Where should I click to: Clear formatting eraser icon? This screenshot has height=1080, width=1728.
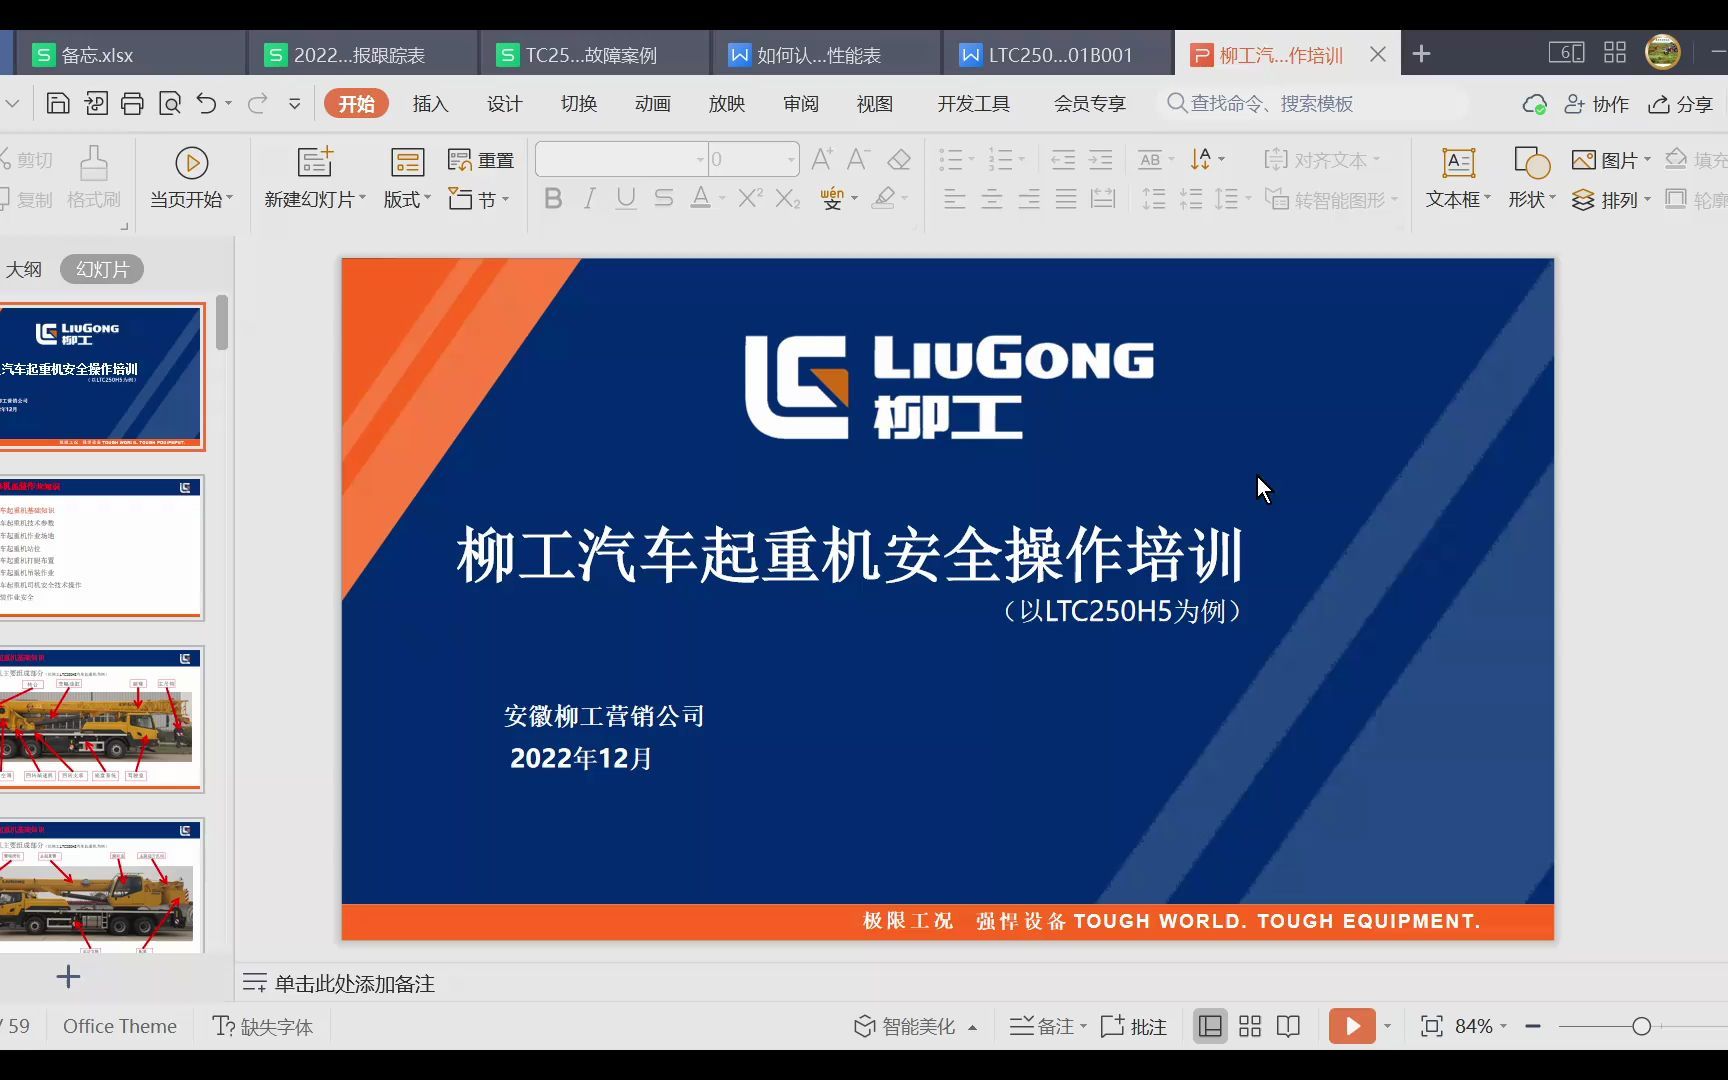[899, 159]
